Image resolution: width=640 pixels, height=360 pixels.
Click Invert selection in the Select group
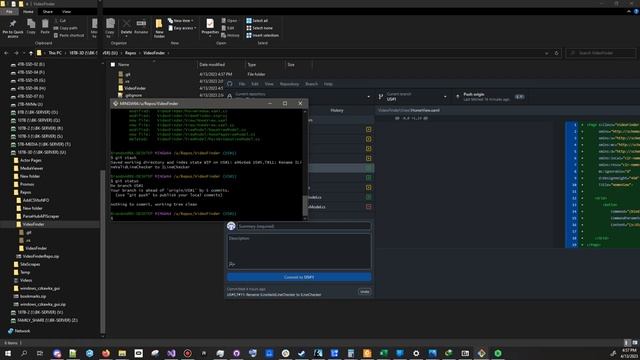262,36
